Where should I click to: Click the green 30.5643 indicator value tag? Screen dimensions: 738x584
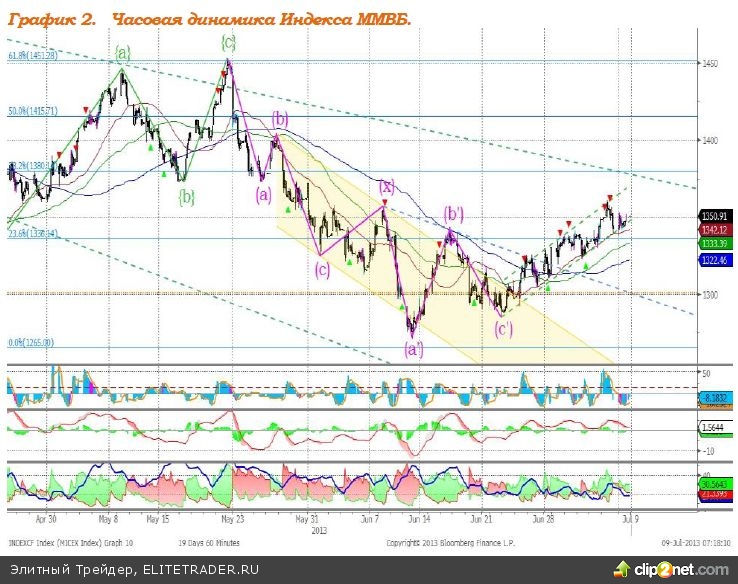click(x=715, y=485)
